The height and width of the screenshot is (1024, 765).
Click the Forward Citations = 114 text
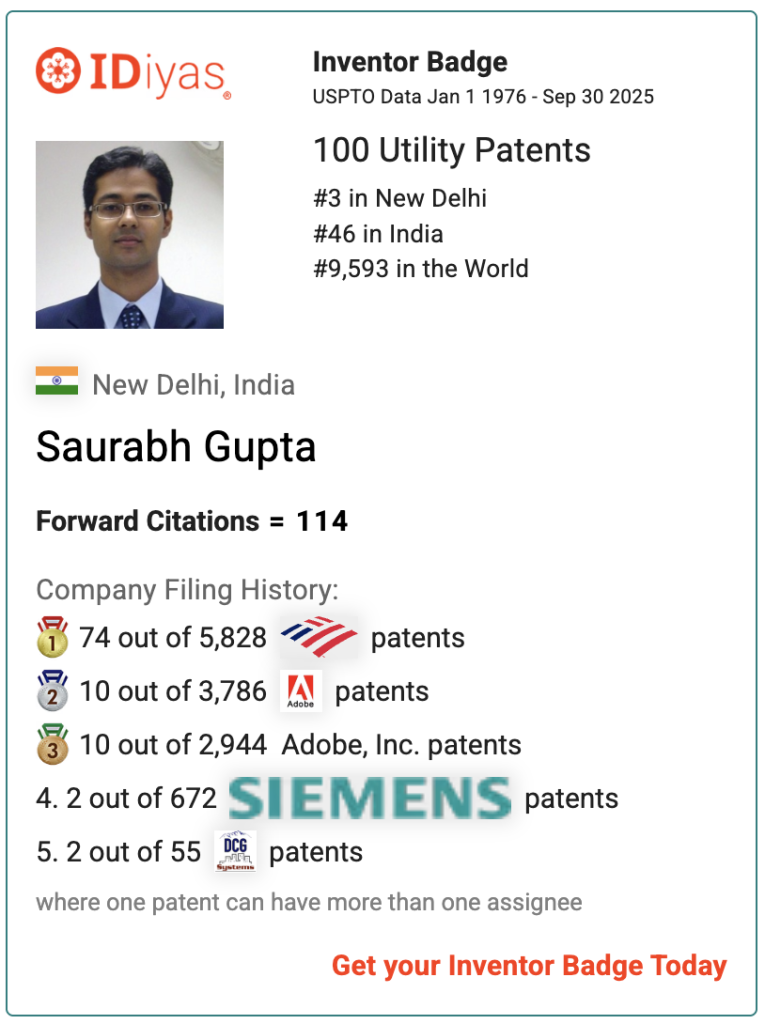click(192, 521)
